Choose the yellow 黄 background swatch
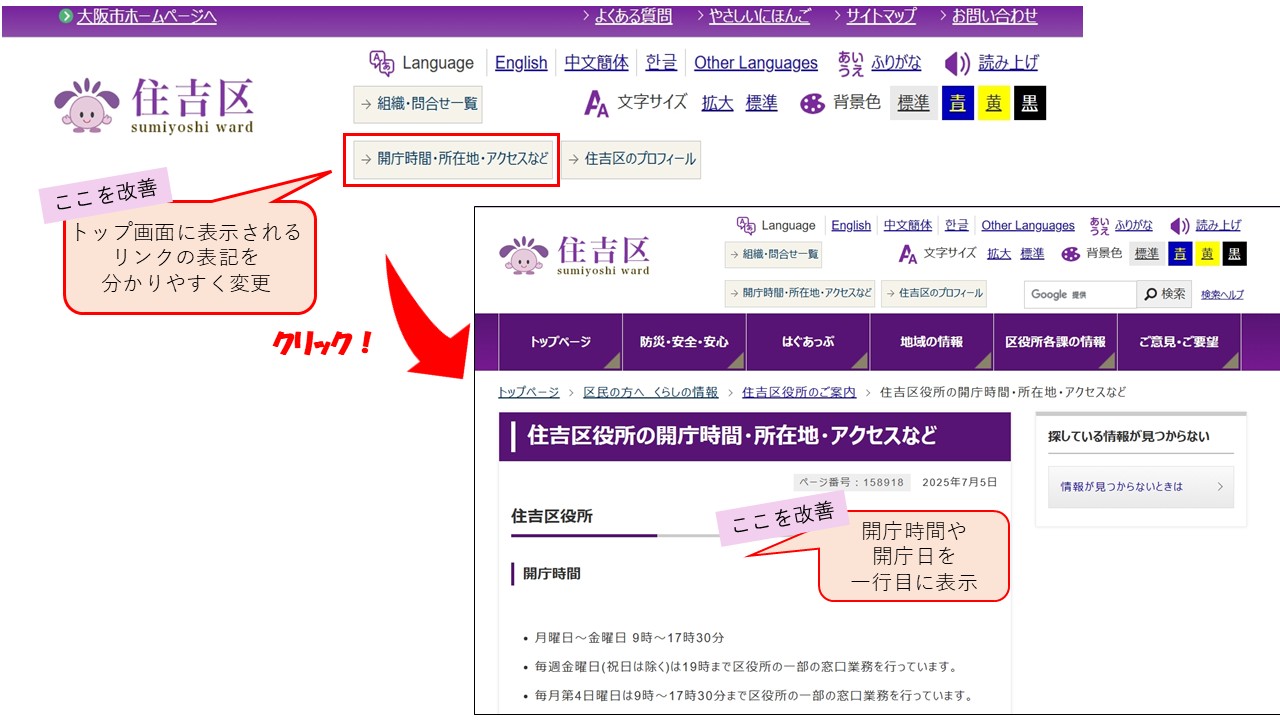The image size is (1280, 720). coord(993,103)
